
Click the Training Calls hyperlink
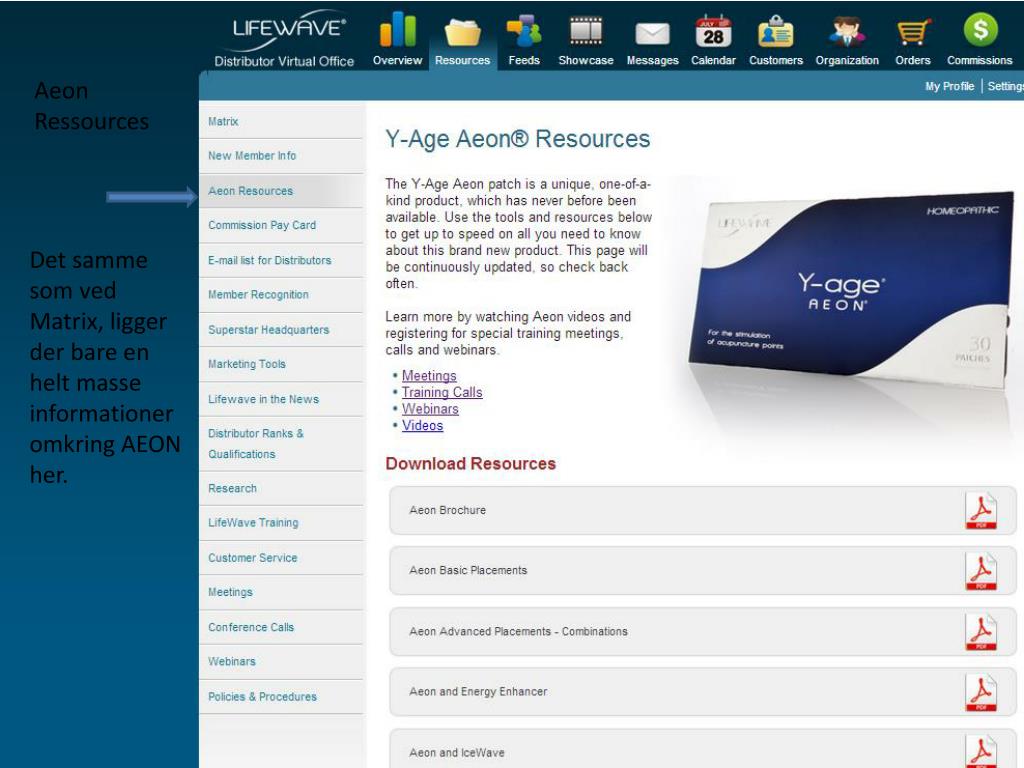tap(442, 392)
